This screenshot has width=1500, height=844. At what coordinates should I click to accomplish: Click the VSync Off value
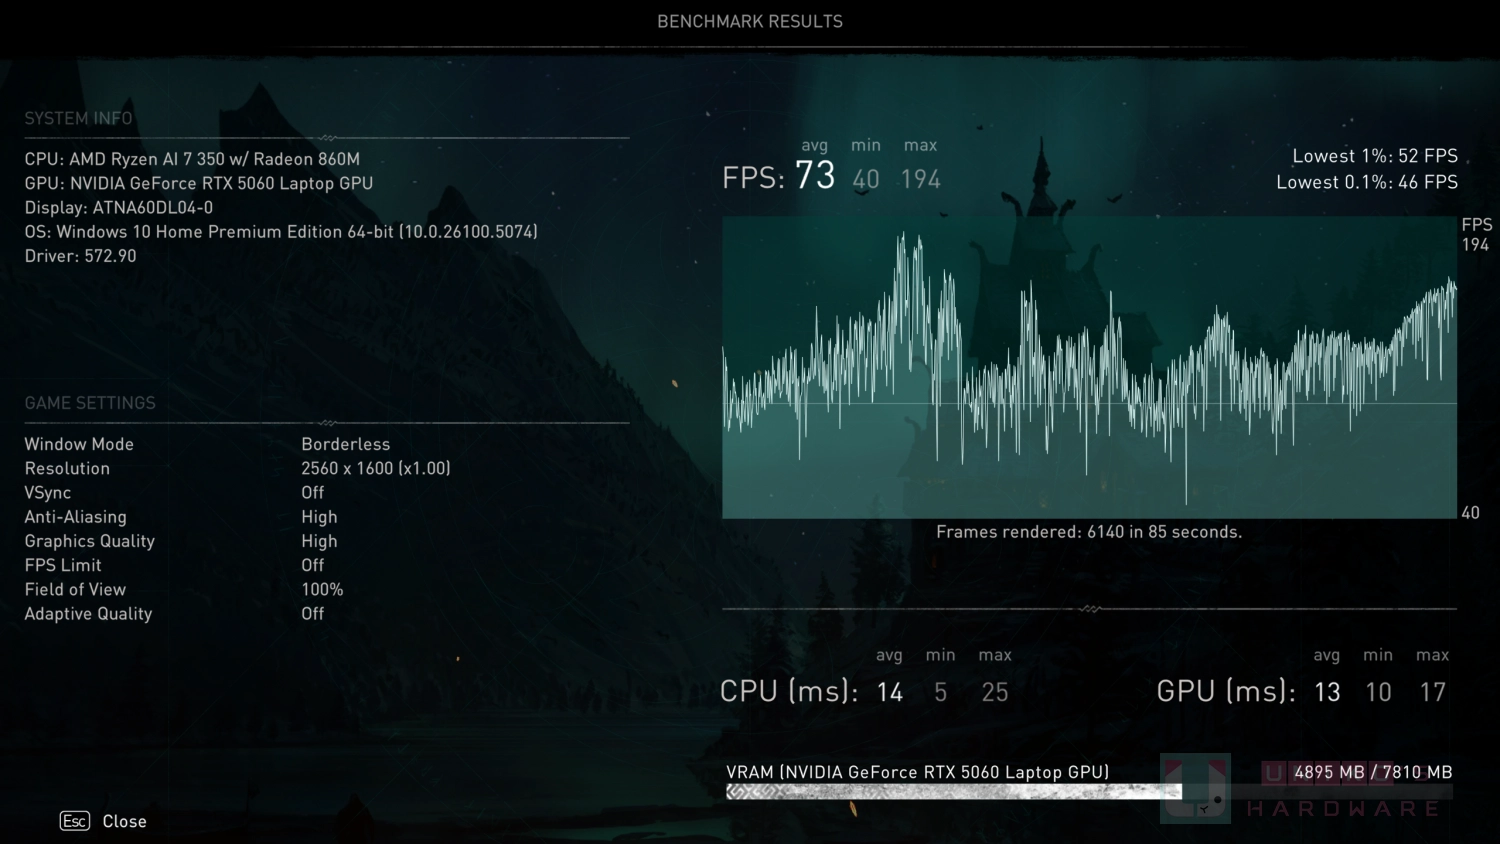click(313, 493)
